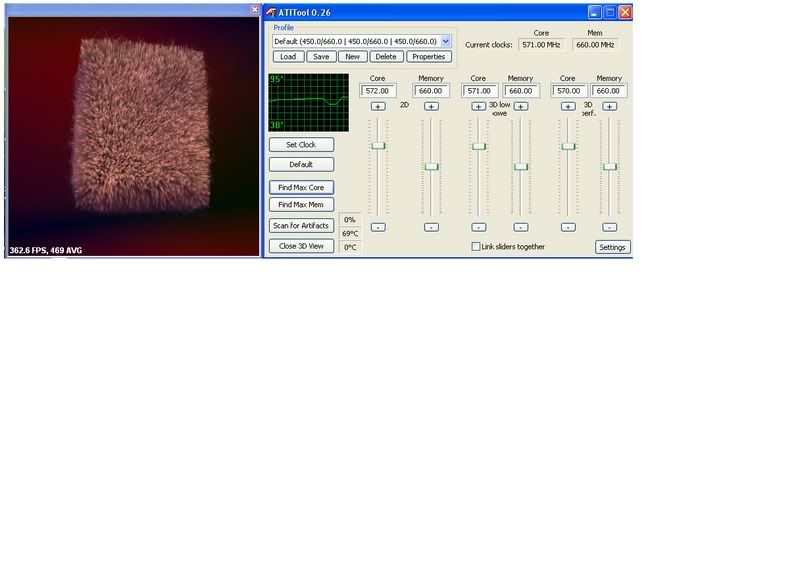Click the 3D perf Memory value field

tap(609, 91)
